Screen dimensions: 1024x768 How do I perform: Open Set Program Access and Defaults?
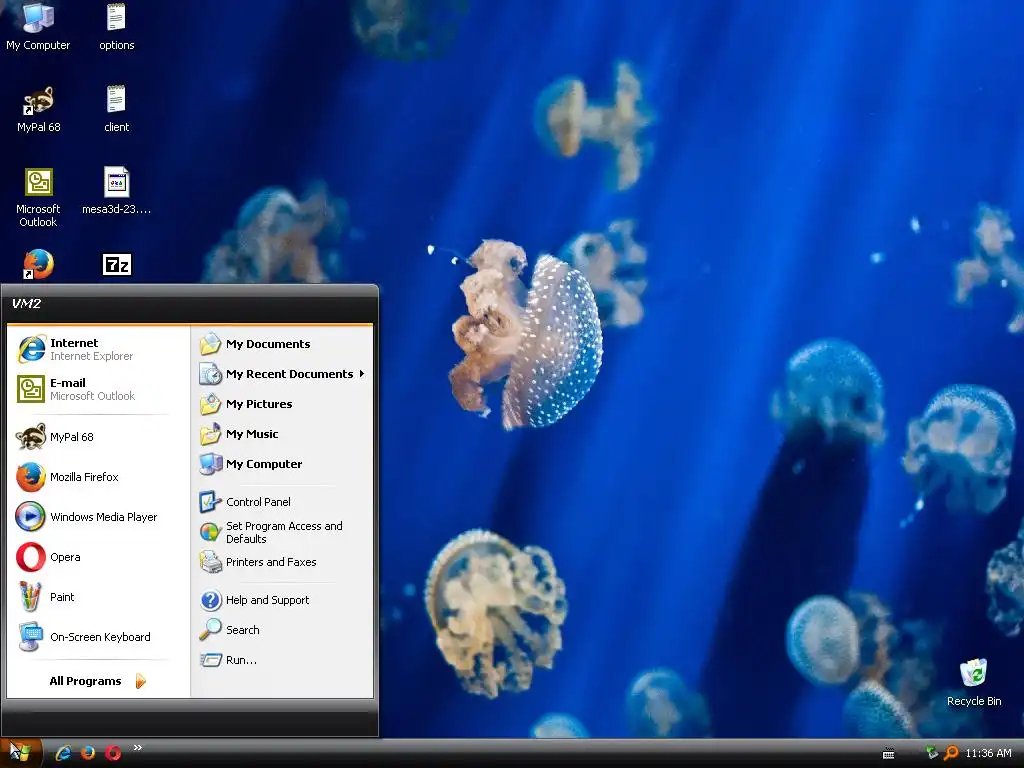point(282,532)
